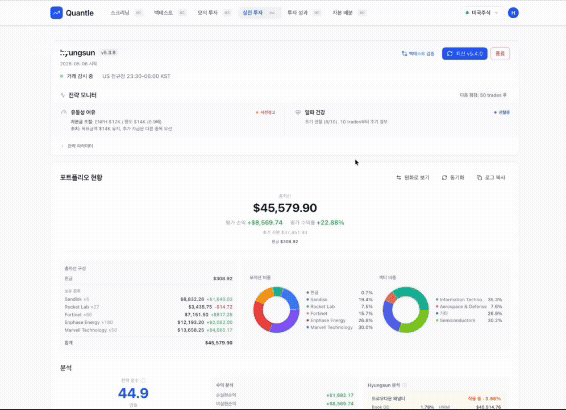Open the 미국주식 market dropdown
The image size is (566, 410).
(482, 13)
